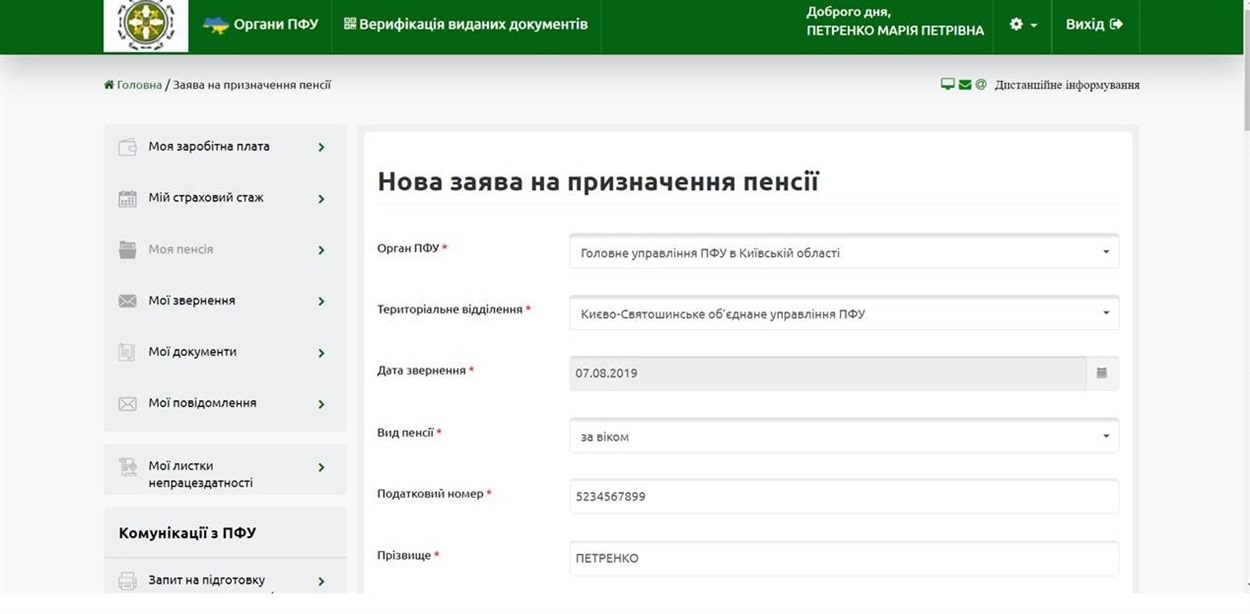Viewport: 1250px width, 614px height.
Task: Click the envelope icon near Дистанційне інформування
Action: click(965, 84)
